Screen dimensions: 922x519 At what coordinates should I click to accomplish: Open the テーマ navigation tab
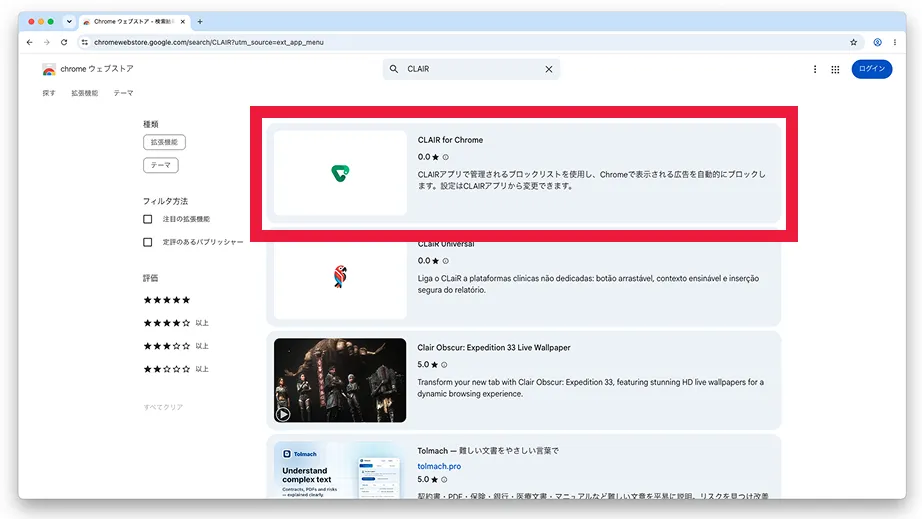tap(123, 93)
